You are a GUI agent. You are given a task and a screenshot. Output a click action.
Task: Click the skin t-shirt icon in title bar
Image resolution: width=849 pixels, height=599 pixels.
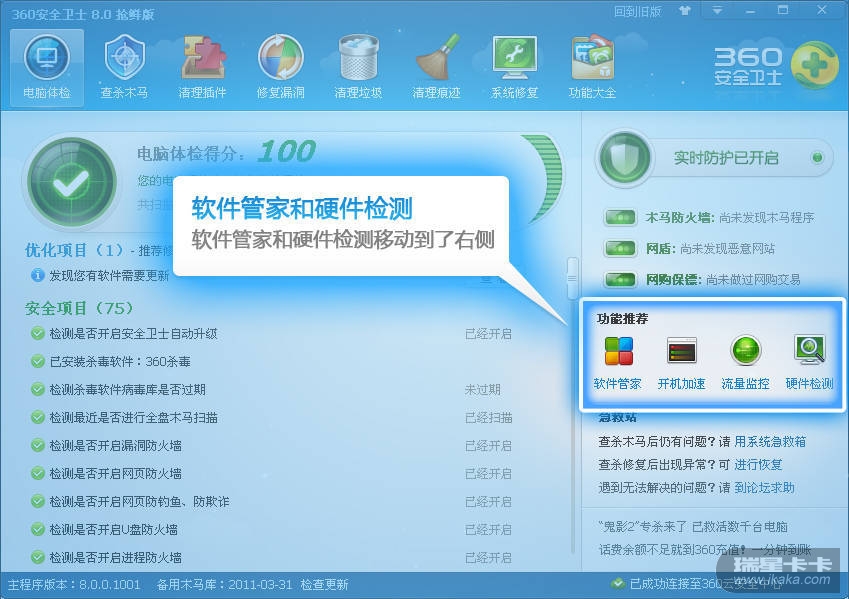685,10
